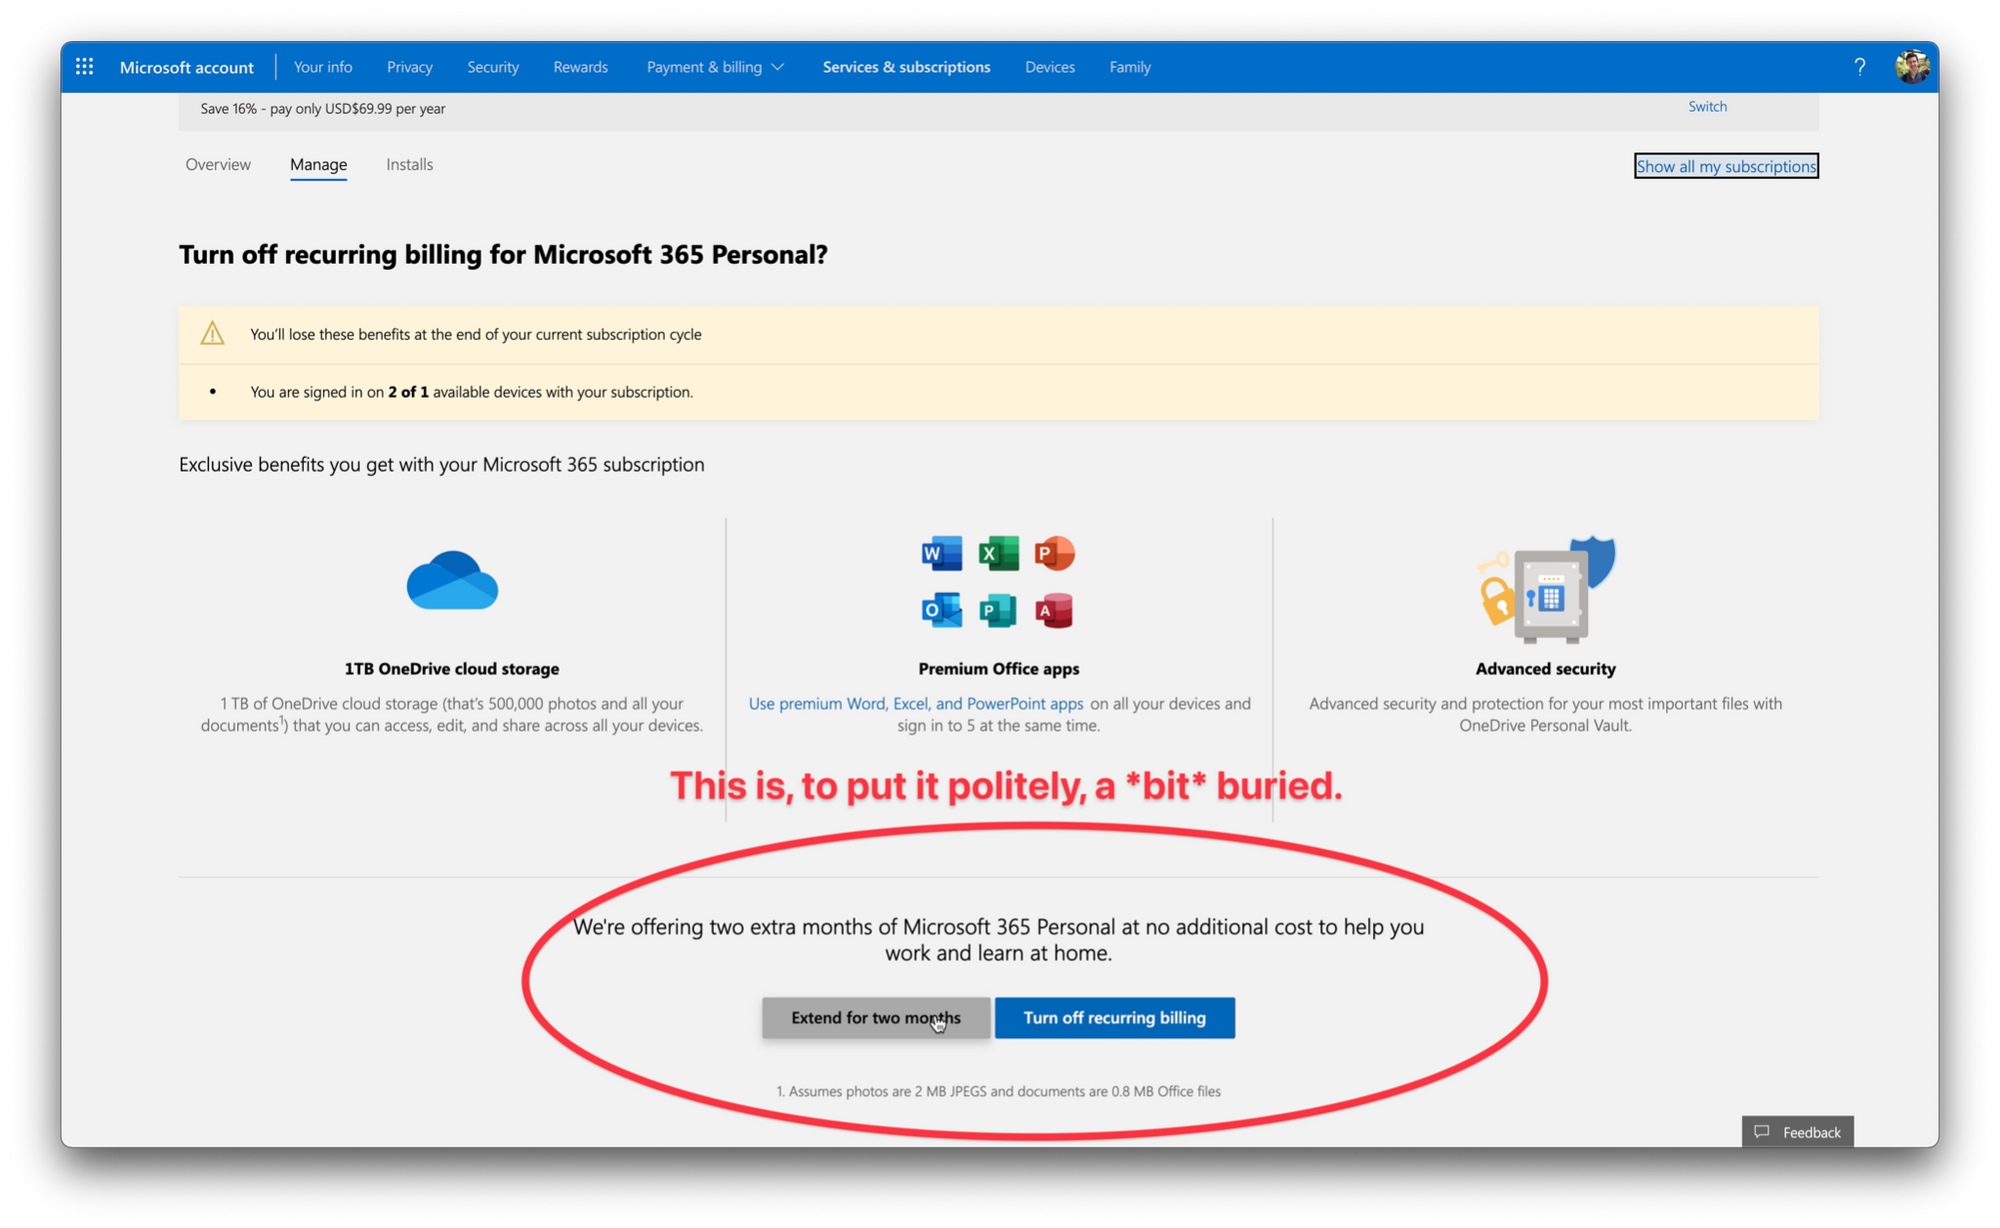This screenshot has width=2000, height=1228.
Task: Switch to the Overview tab
Action: click(218, 164)
